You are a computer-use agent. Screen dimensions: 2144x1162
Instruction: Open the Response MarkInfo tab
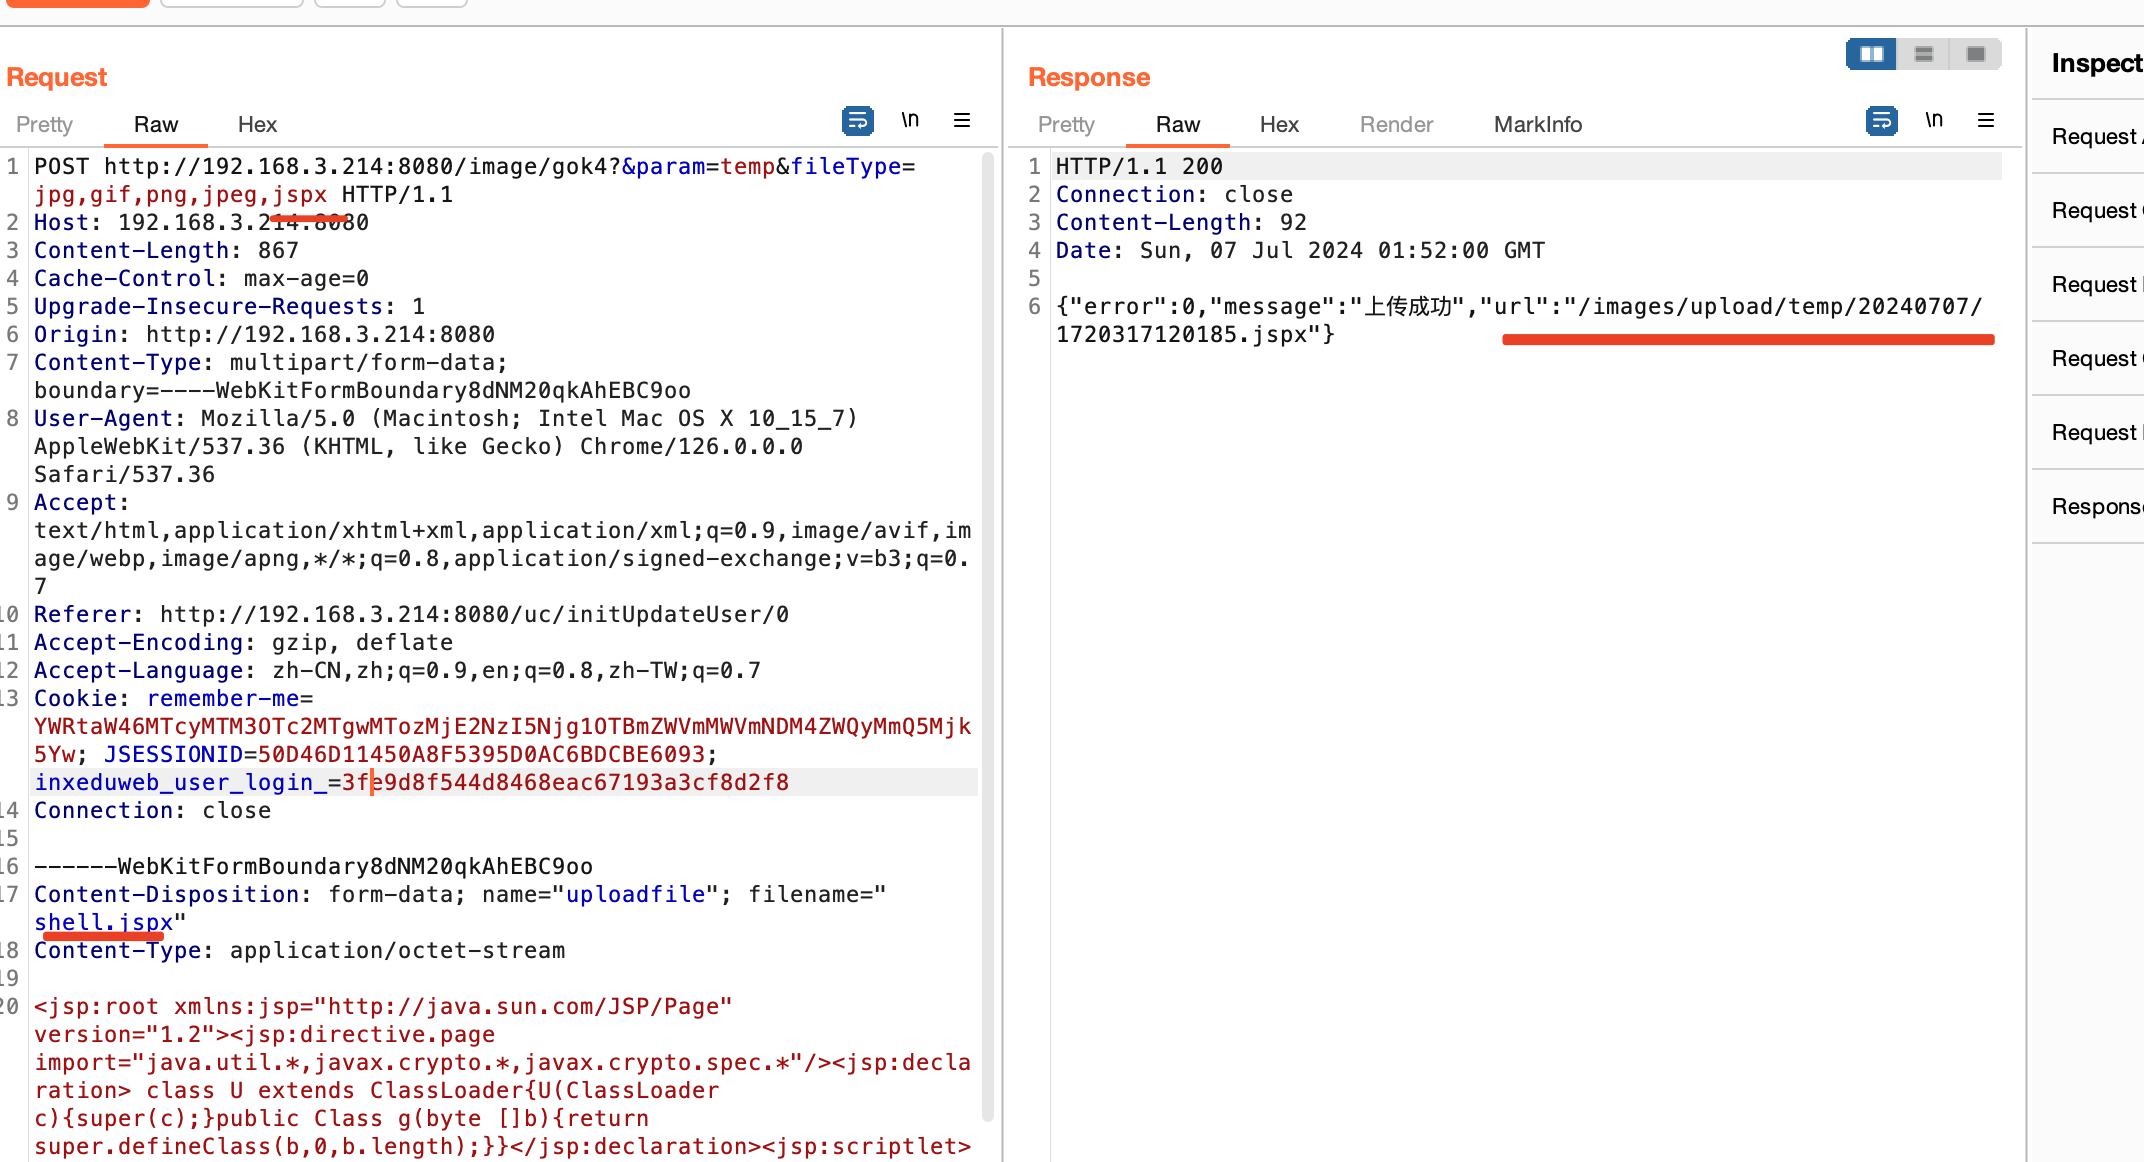1537,125
